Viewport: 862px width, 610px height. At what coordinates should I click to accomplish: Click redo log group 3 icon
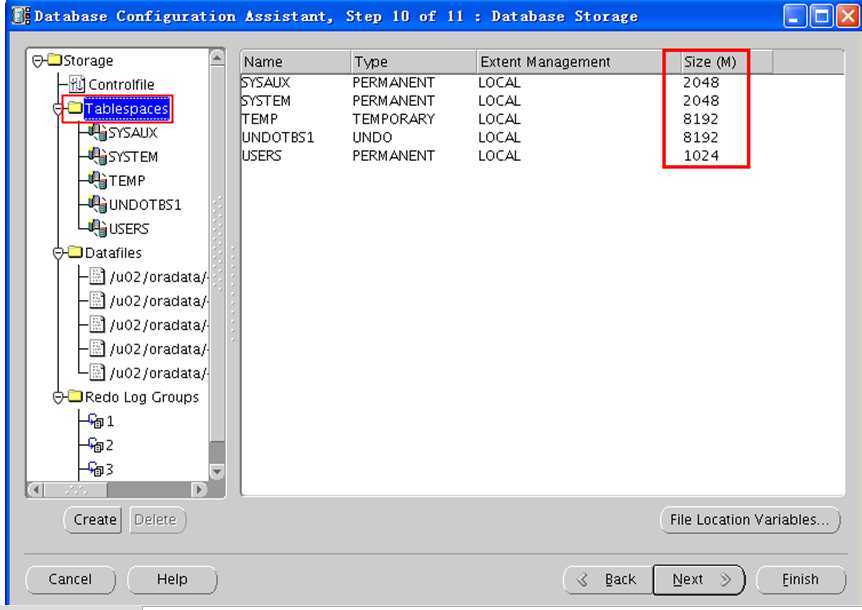tap(96, 469)
